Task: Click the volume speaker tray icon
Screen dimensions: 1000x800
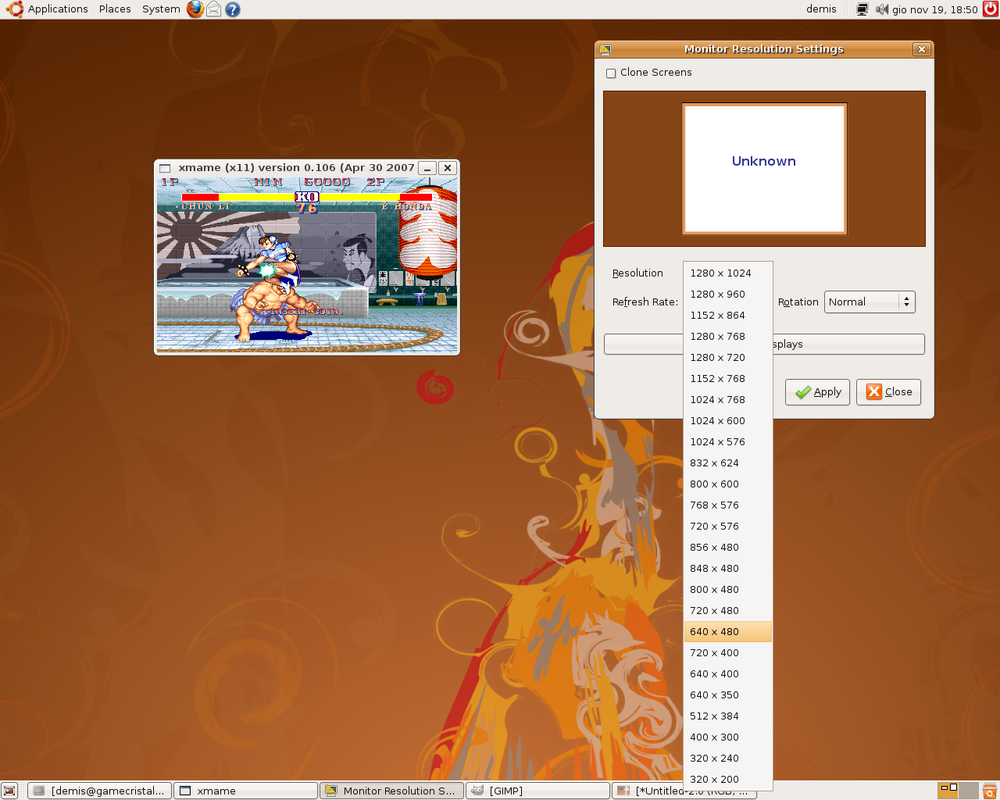Action: [x=882, y=9]
